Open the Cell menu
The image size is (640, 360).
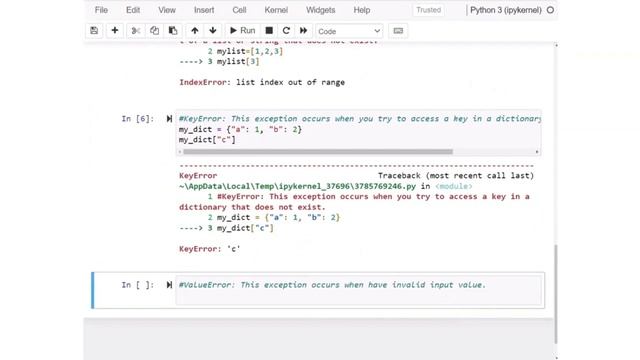[x=239, y=10]
